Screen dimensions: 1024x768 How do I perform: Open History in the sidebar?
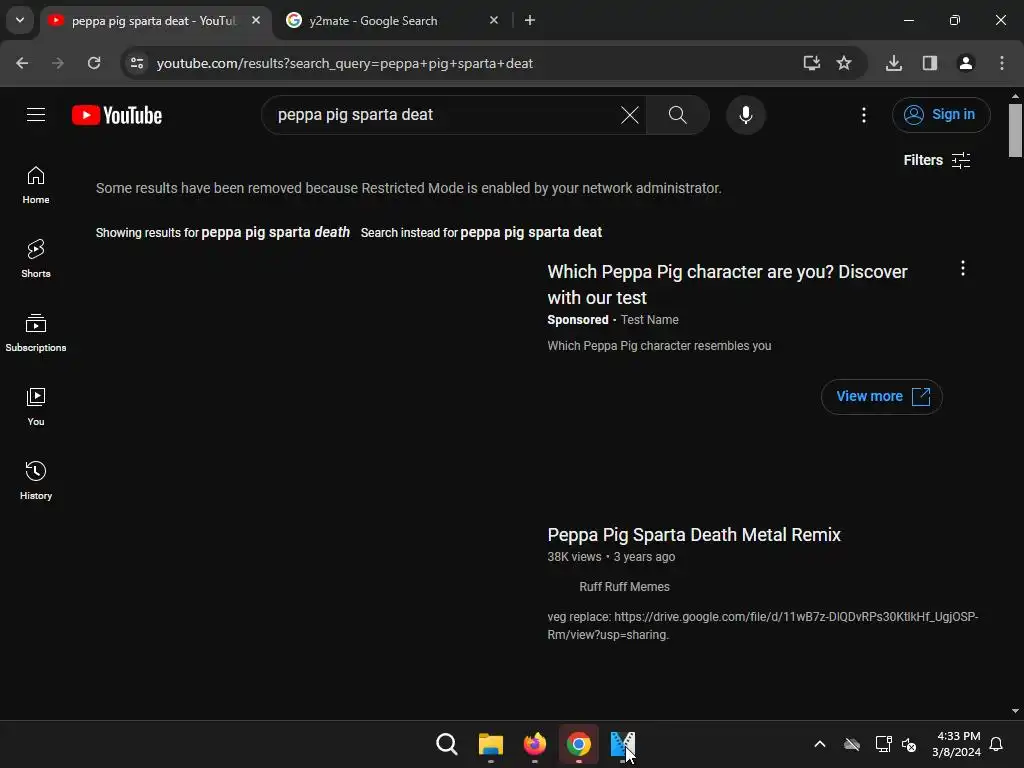36,481
